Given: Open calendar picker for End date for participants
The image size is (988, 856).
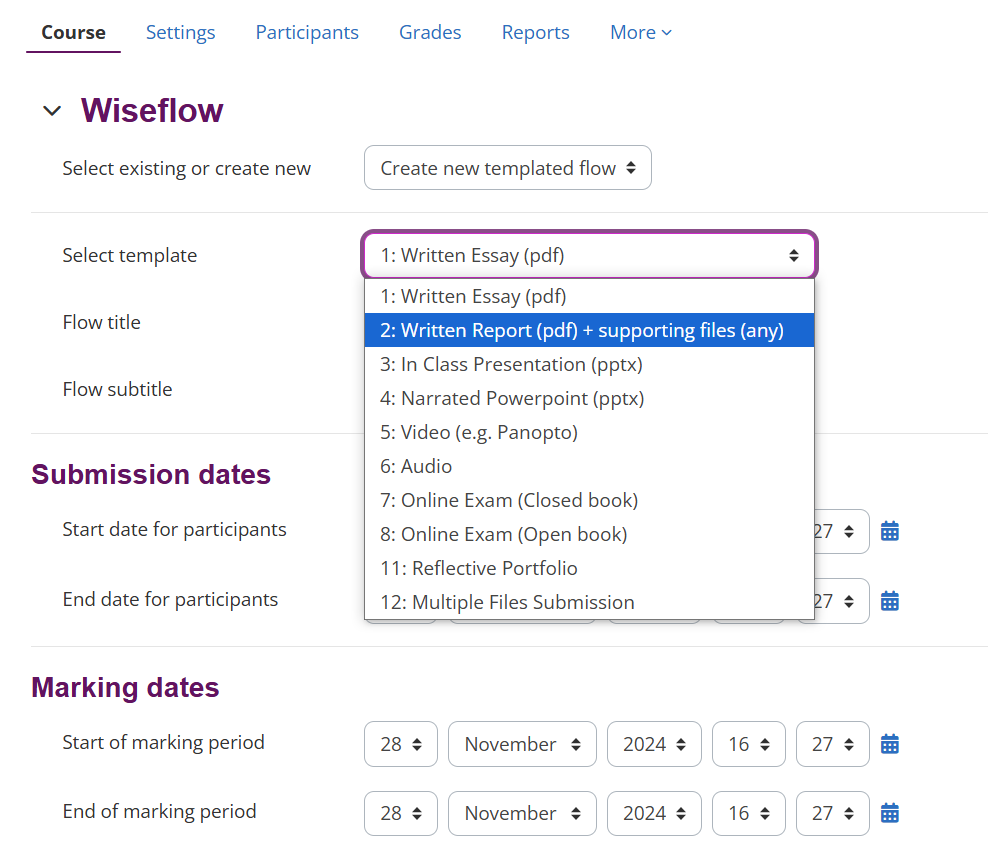Looking at the screenshot, I should click(889, 601).
